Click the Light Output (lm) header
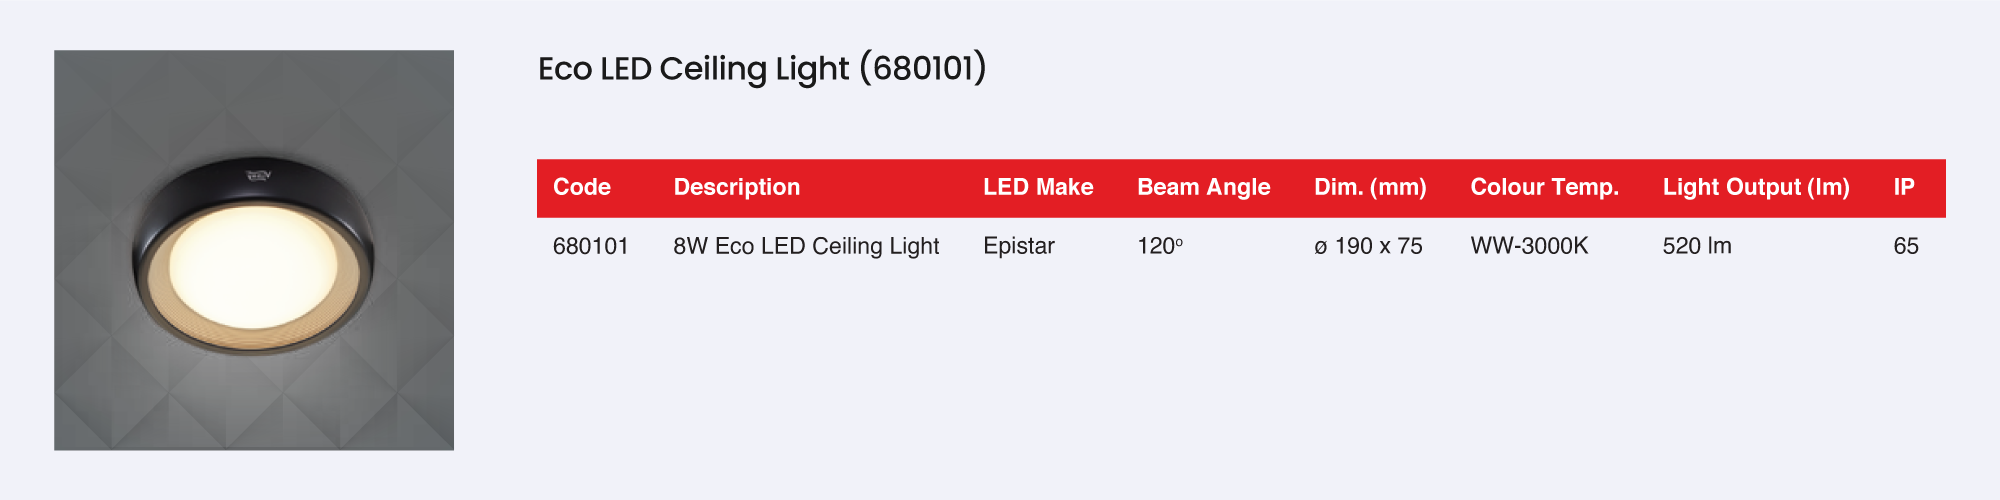The height and width of the screenshot is (500, 2000). point(1756,187)
